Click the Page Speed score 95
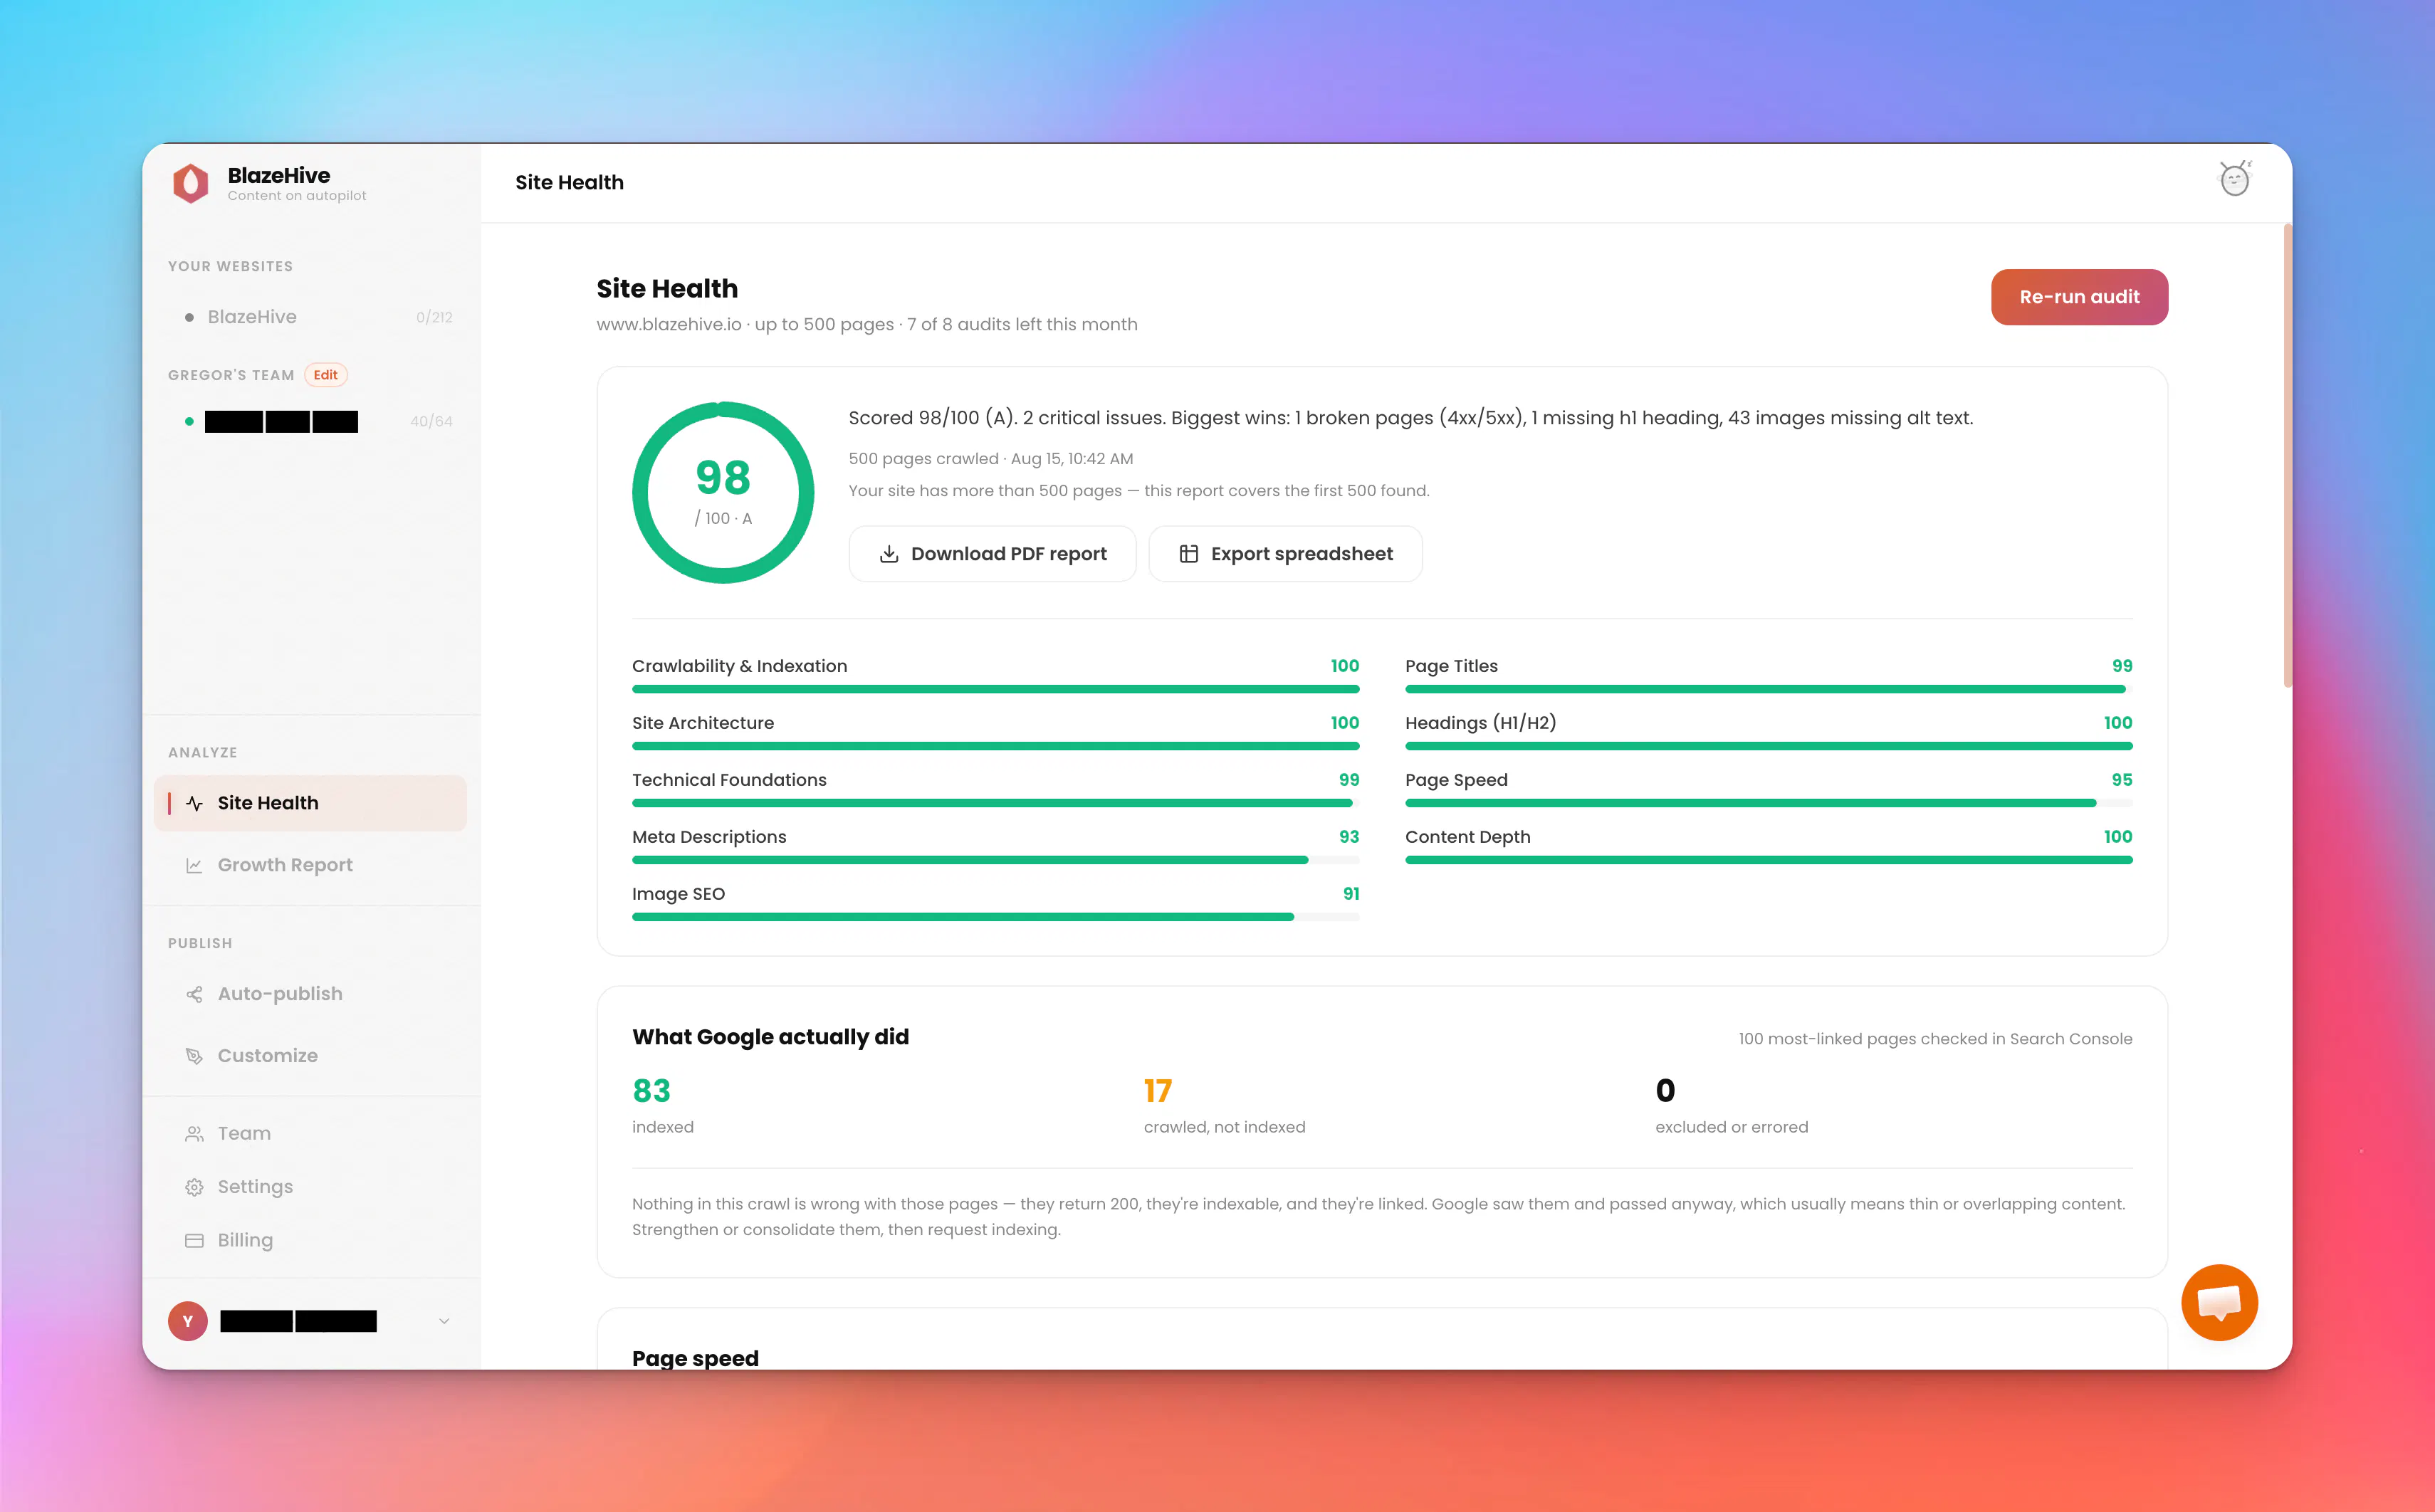Screen dimensions: 2435x1512 (x=2122, y=780)
